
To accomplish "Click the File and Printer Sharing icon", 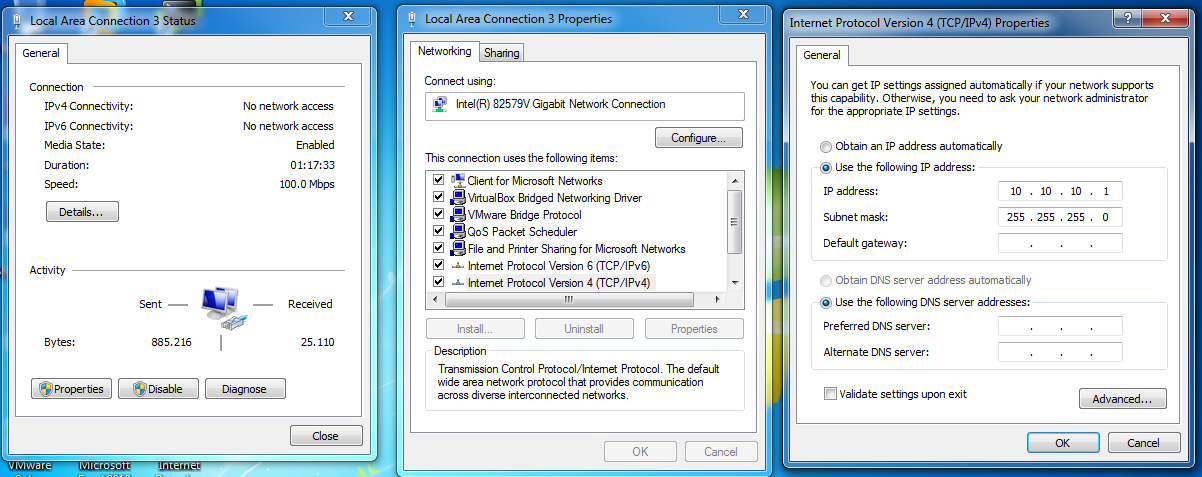I will click(x=458, y=249).
